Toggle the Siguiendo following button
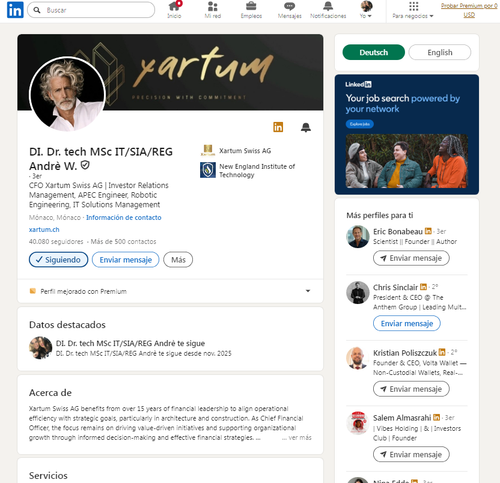Image resolution: width=500 pixels, height=483 pixels. pos(59,260)
